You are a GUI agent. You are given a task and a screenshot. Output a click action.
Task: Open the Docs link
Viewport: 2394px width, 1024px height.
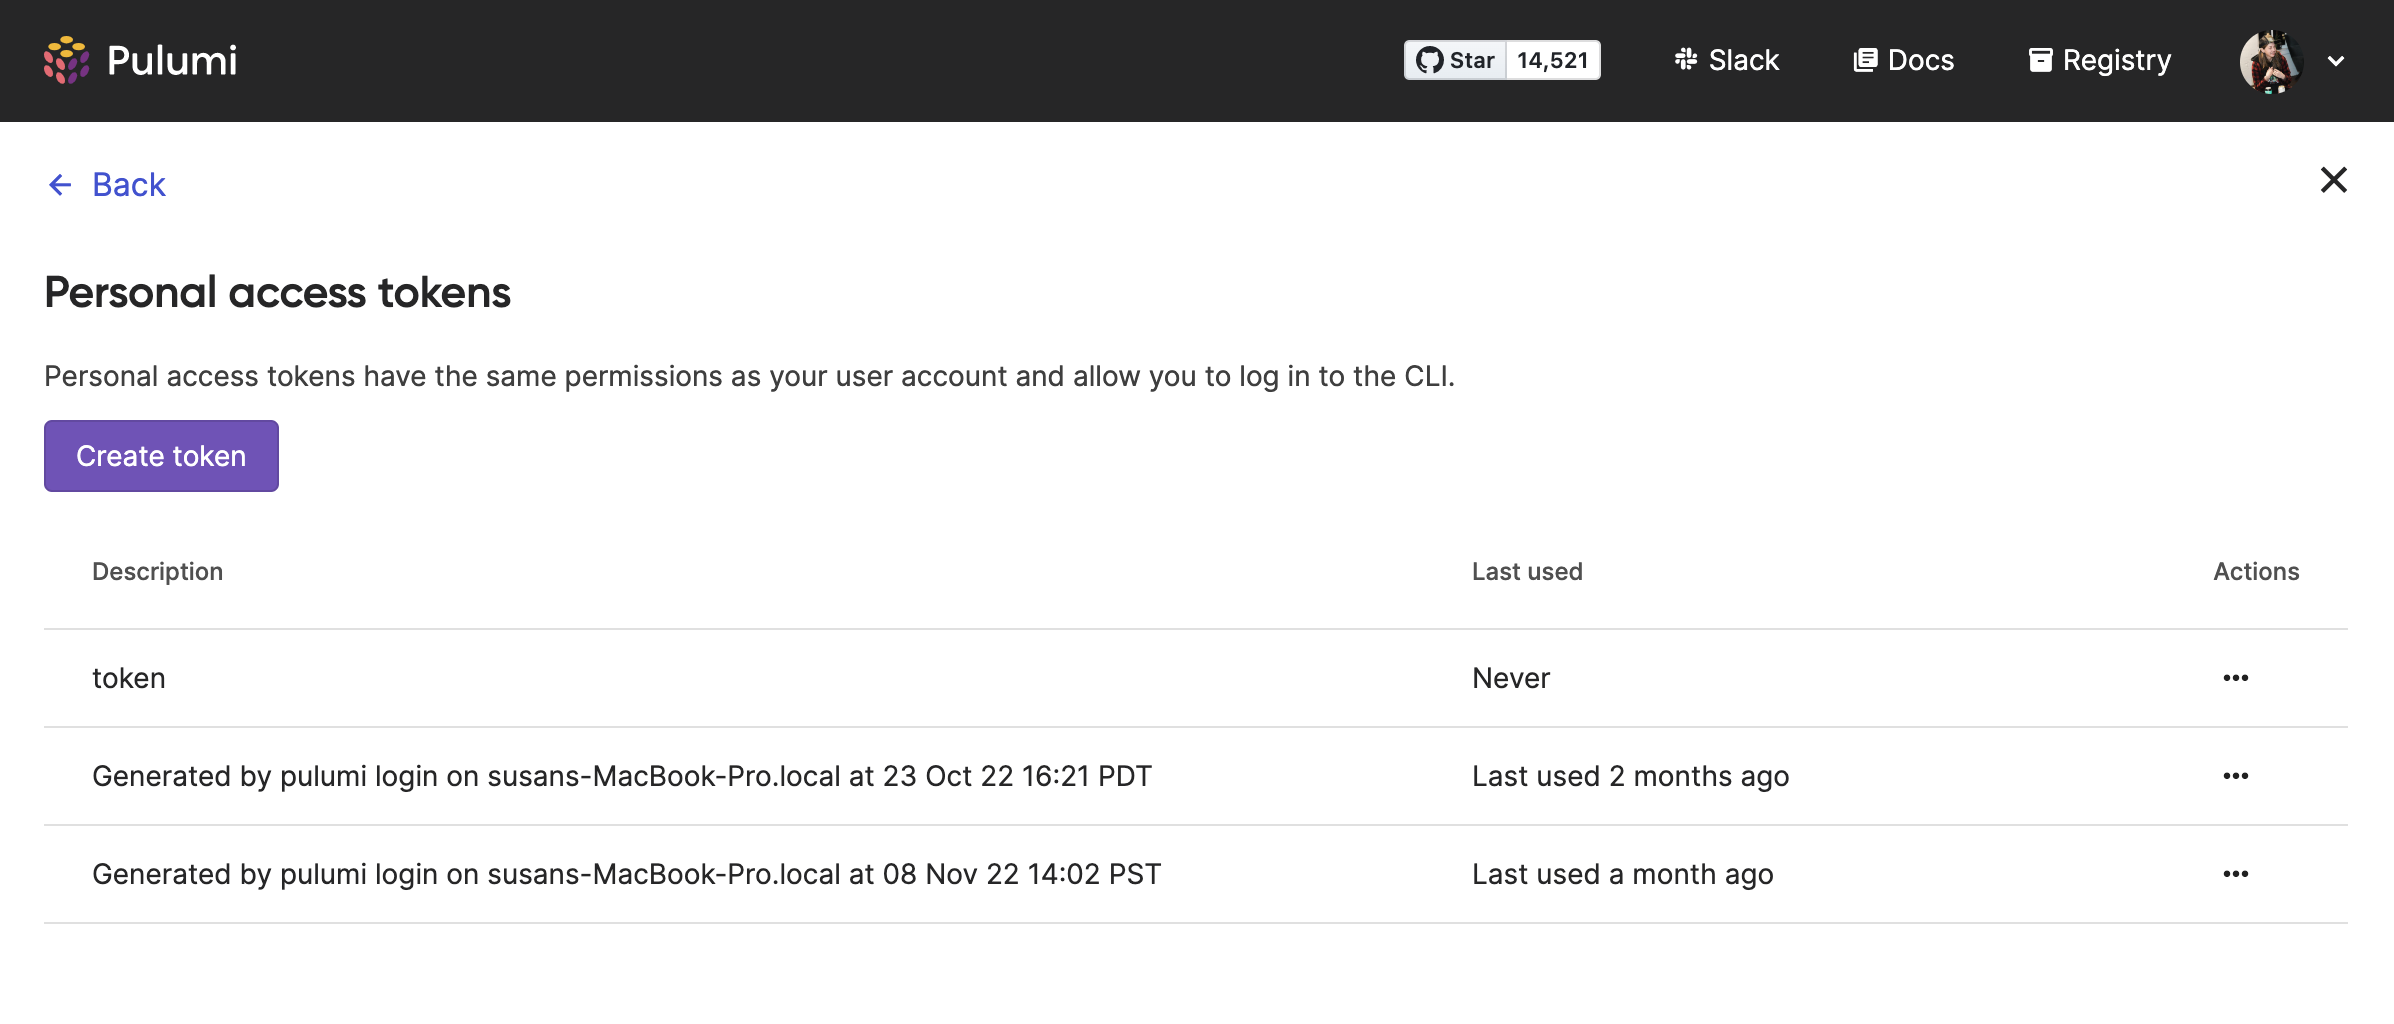point(1903,60)
